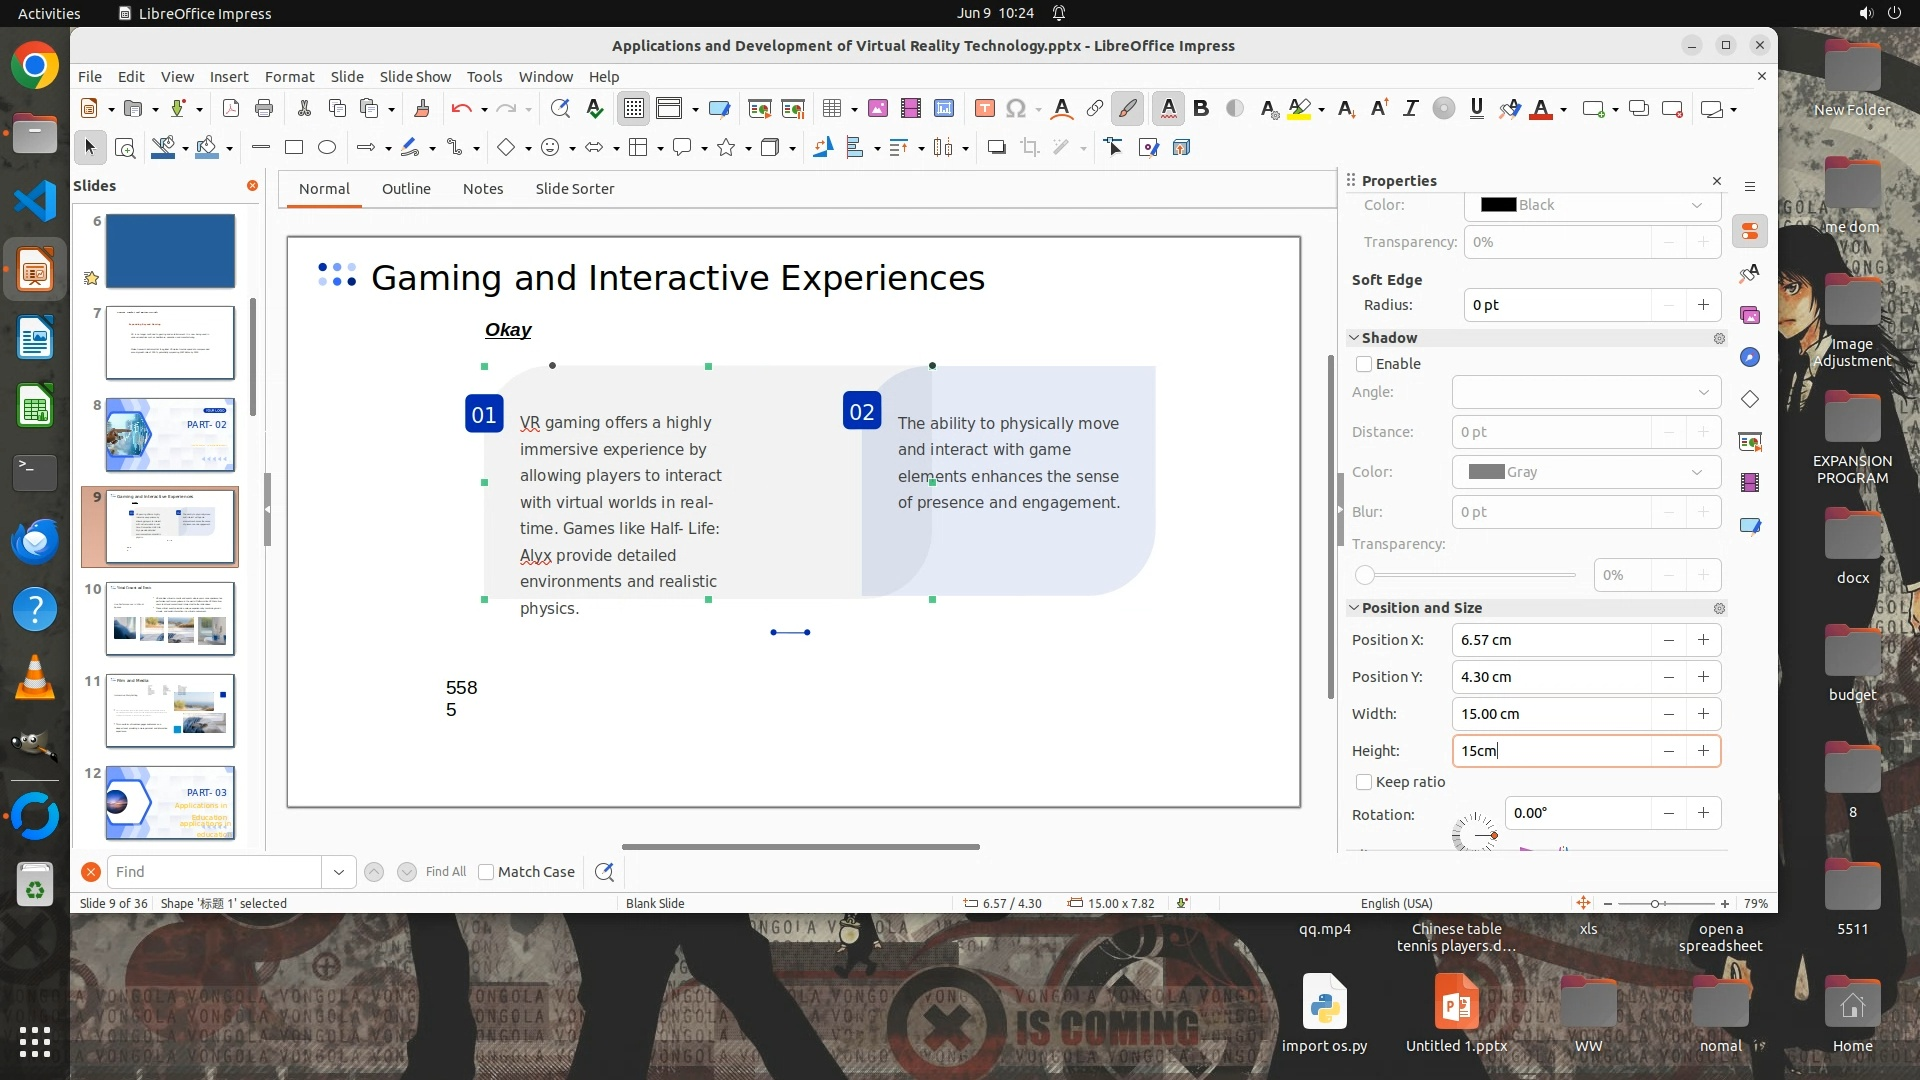1920x1080 pixels.
Task: Open the Slide Show menu
Action: 415,77
